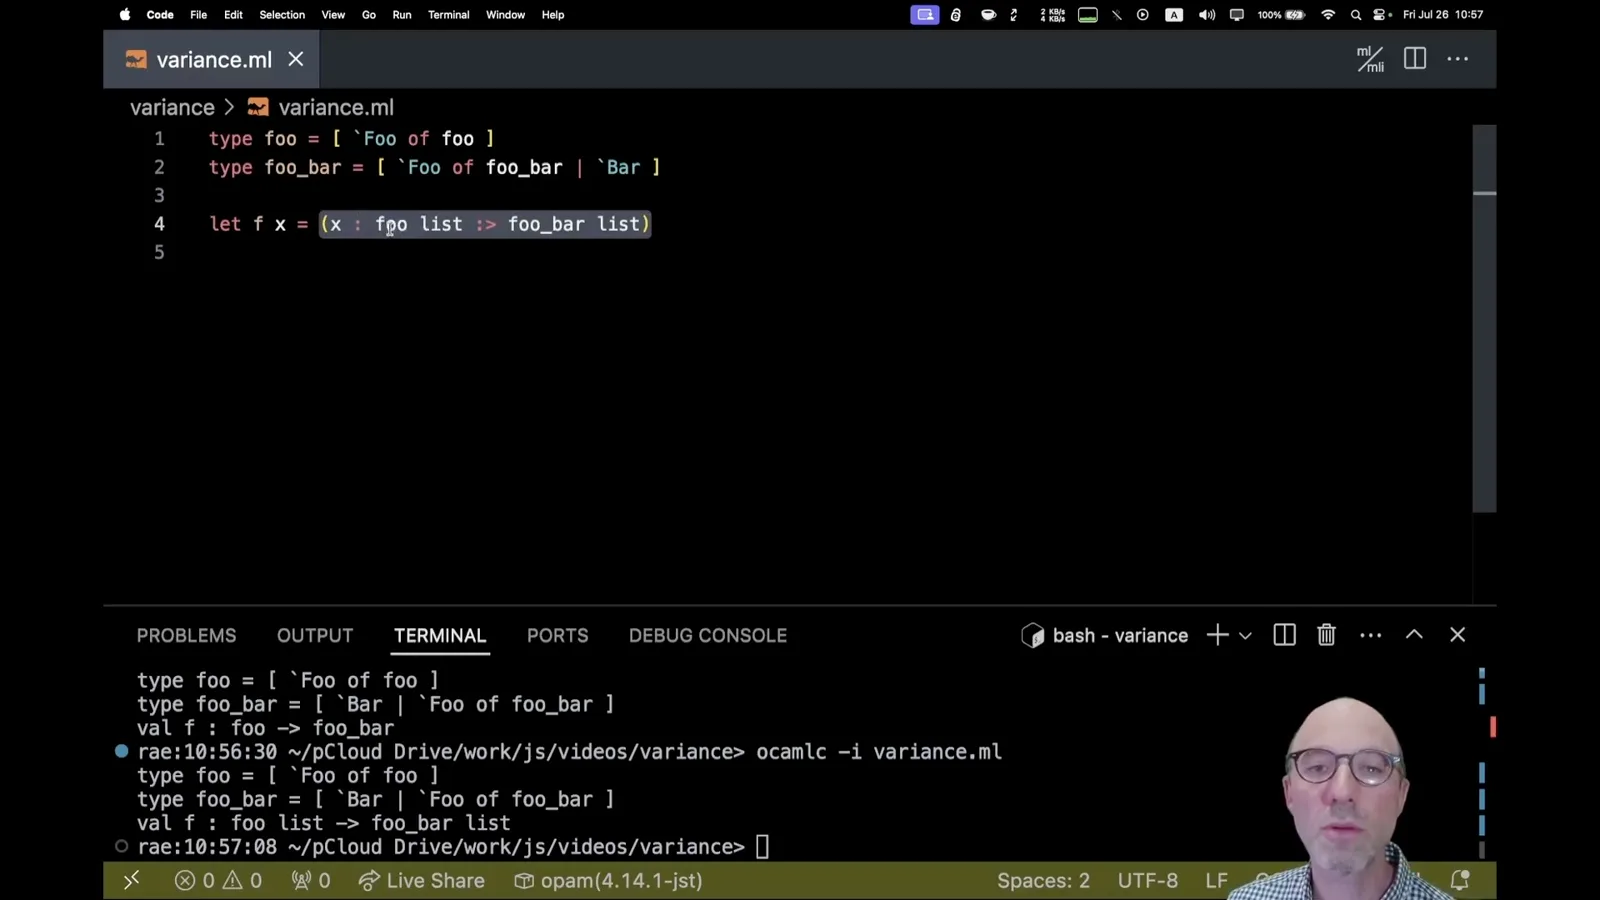Click line 4 in the editor gutter

click(159, 224)
